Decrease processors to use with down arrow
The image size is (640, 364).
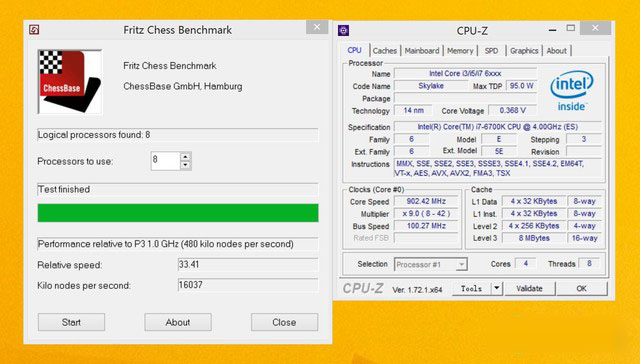point(186,165)
